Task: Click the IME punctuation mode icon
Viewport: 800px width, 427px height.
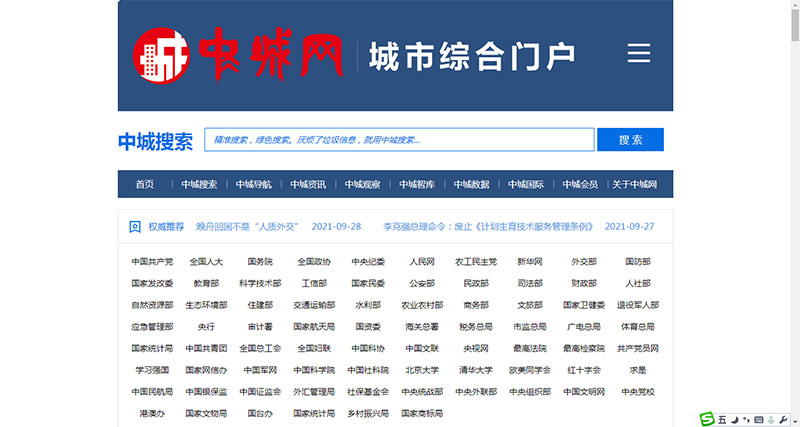Action: point(745,418)
